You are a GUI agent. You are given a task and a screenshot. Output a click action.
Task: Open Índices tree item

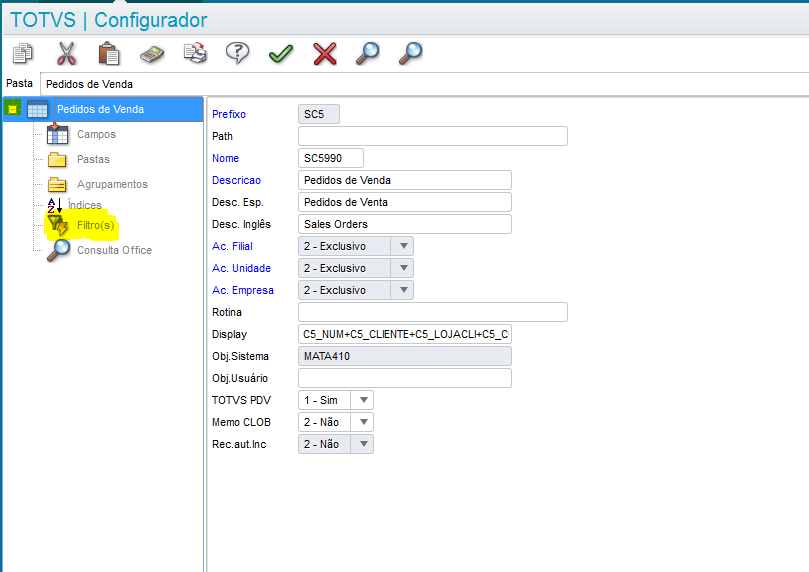coord(85,205)
